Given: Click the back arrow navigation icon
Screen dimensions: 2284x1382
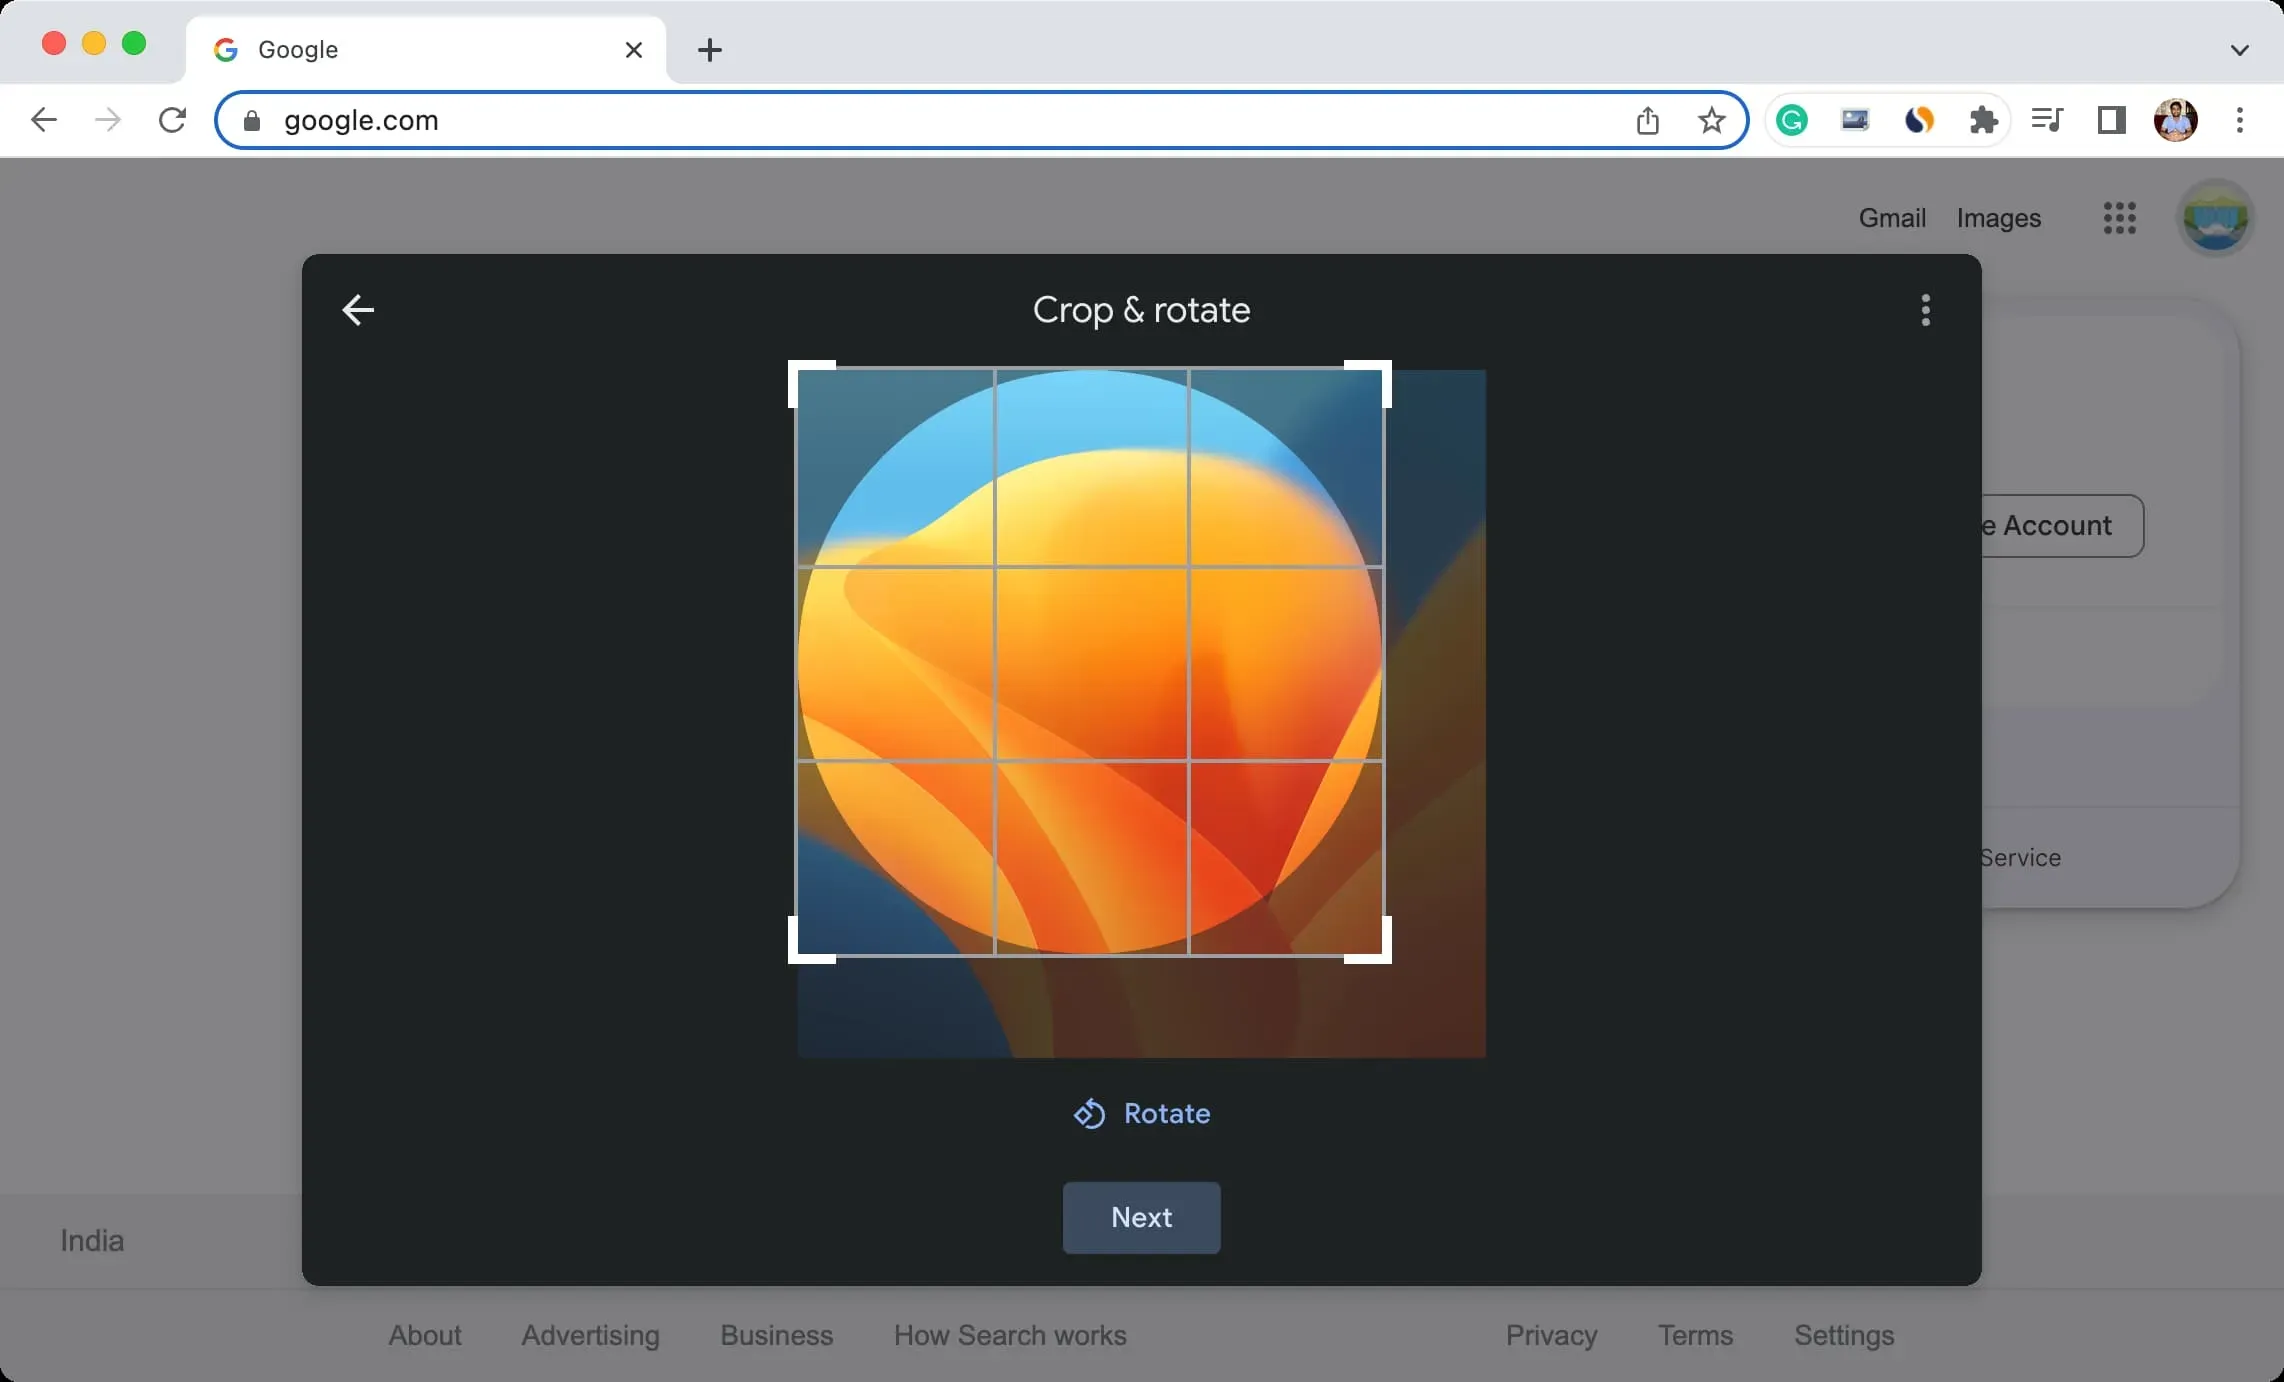Looking at the screenshot, I should point(357,308).
